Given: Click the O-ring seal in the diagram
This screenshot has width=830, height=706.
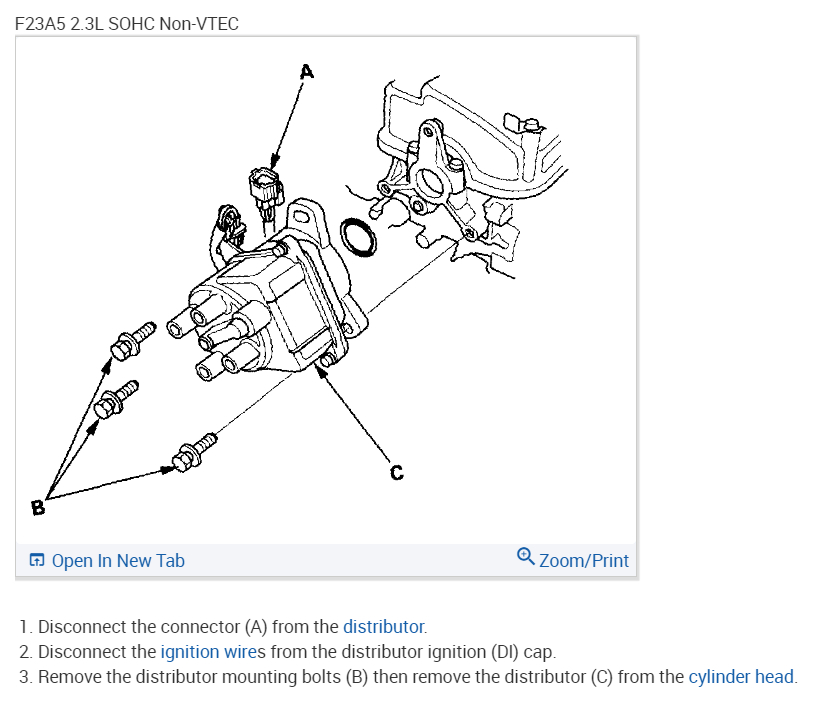Looking at the screenshot, I should (x=359, y=238).
